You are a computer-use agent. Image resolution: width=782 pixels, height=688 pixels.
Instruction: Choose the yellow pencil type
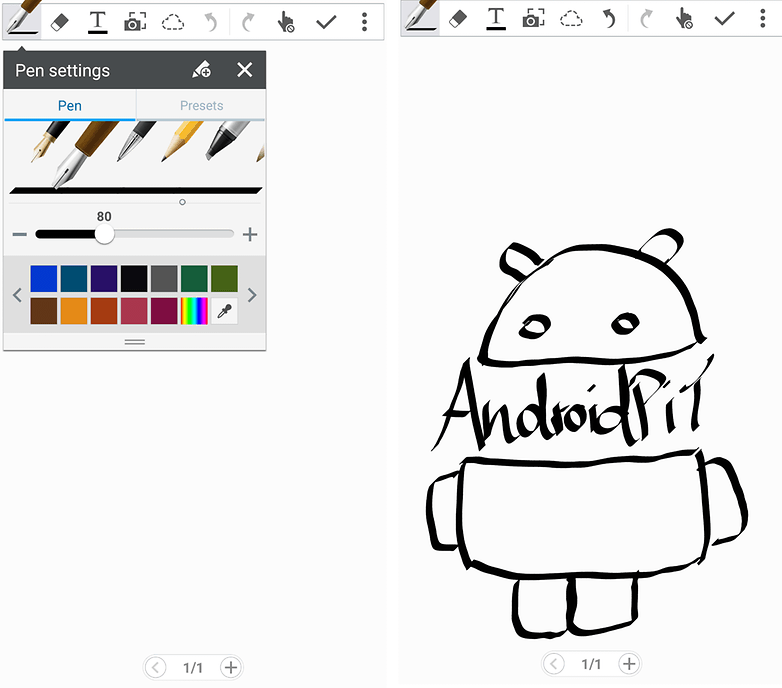(182, 141)
